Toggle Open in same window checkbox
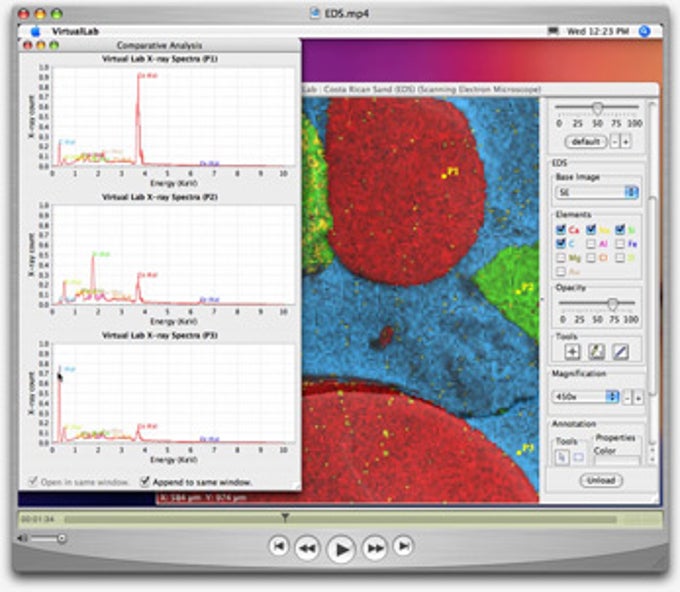The image size is (680, 592). (33, 481)
